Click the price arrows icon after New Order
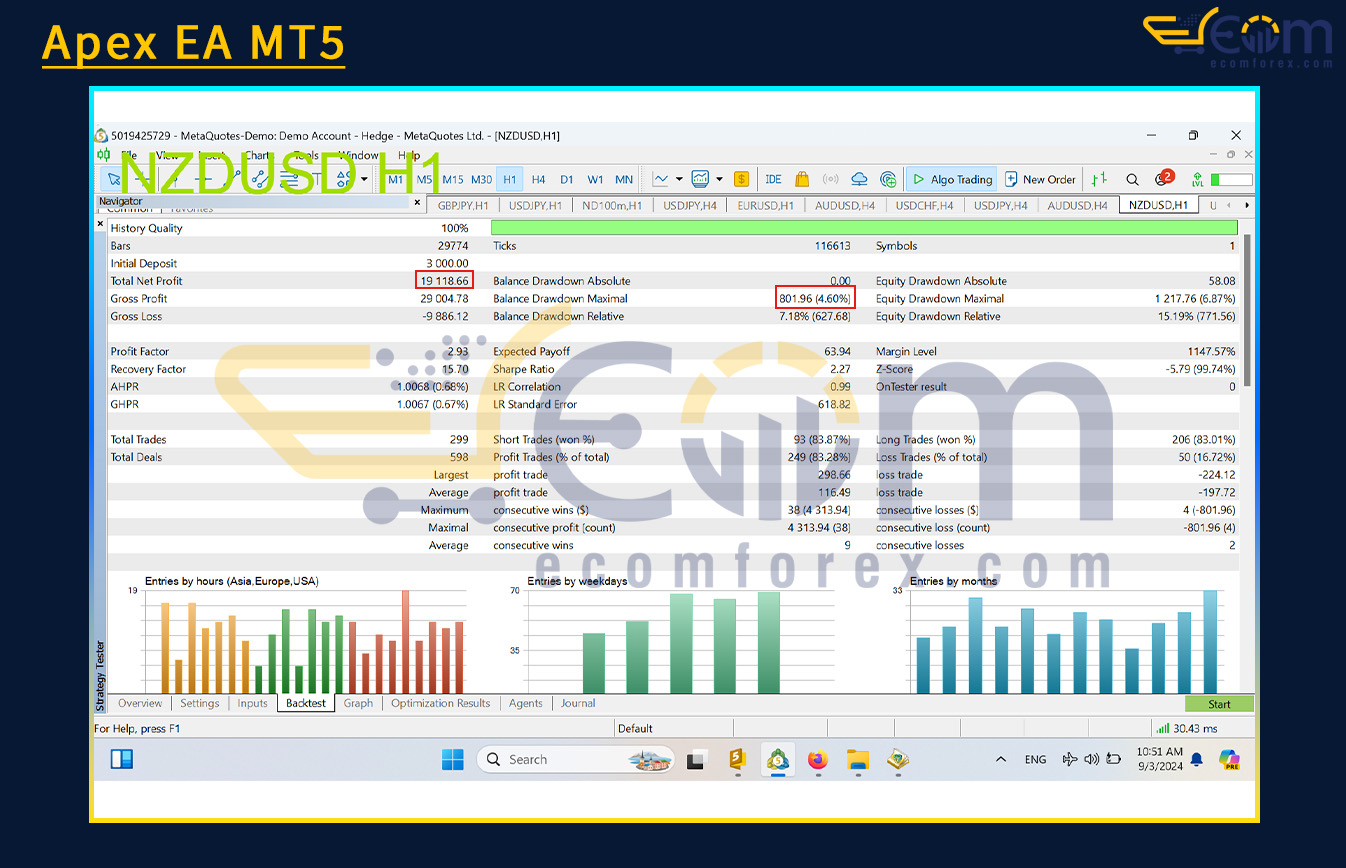Image resolution: width=1346 pixels, height=868 pixels. click(1100, 179)
